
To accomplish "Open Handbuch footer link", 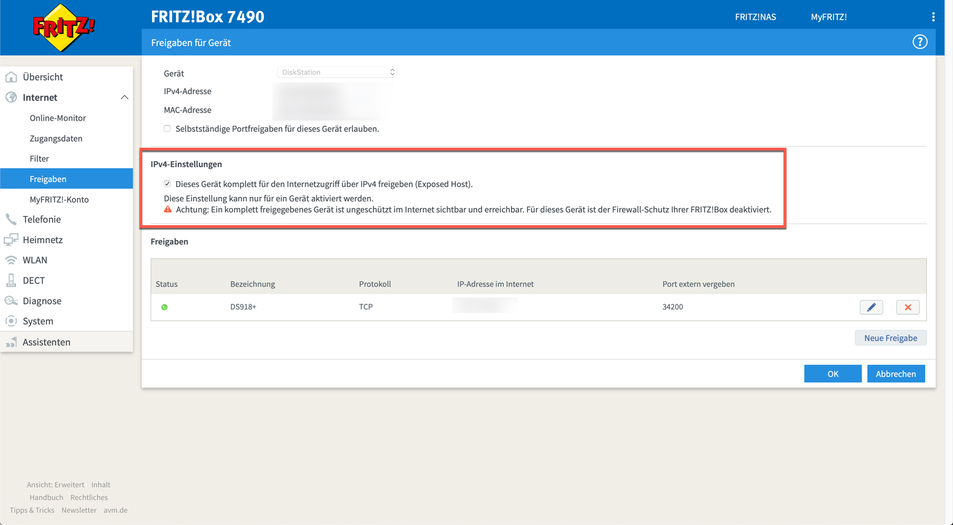I will pyautogui.click(x=46, y=498).
